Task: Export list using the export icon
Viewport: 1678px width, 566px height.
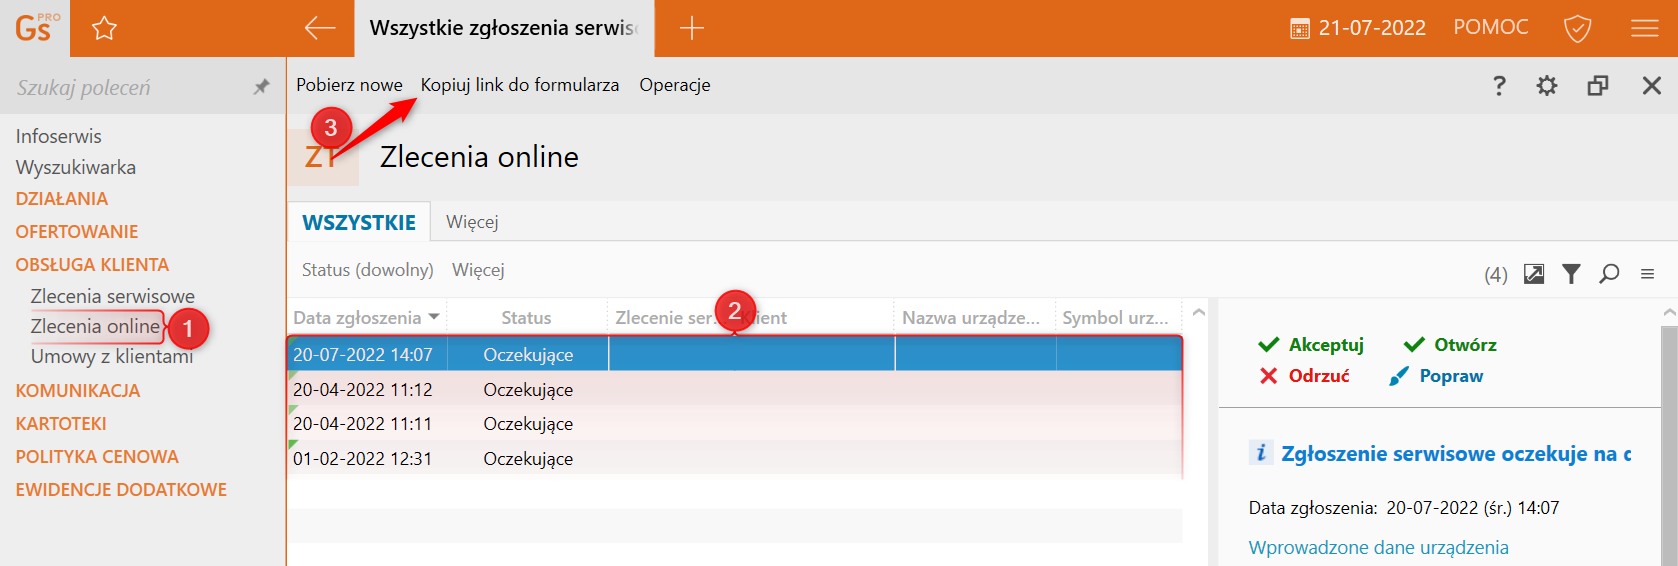Action: (1533, 274)
